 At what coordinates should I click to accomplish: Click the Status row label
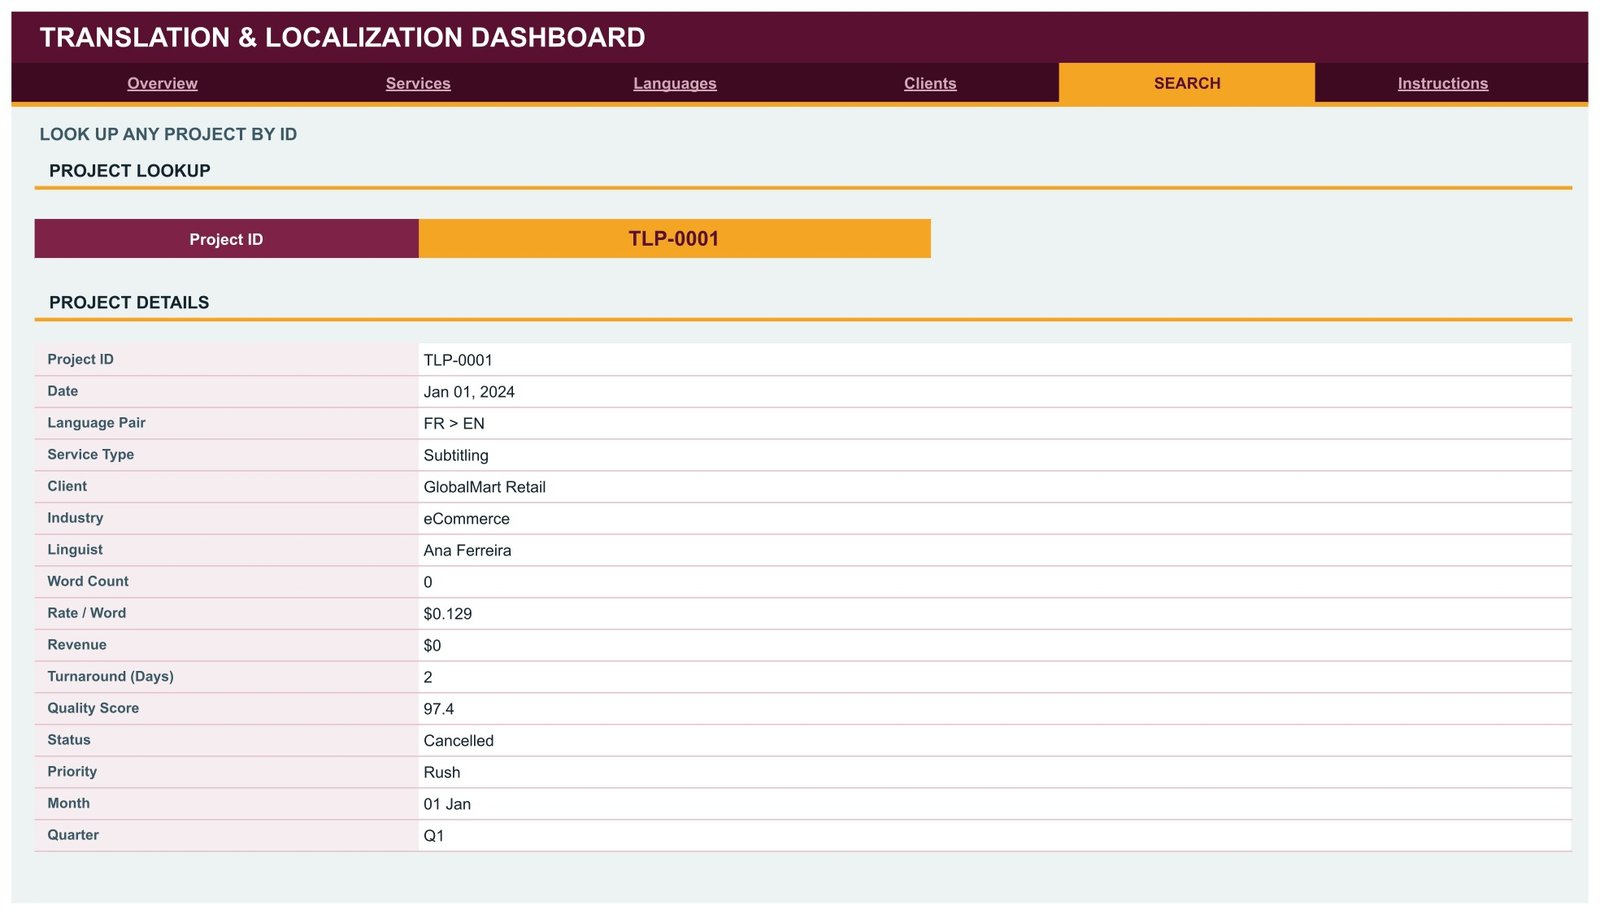[69, 740]
